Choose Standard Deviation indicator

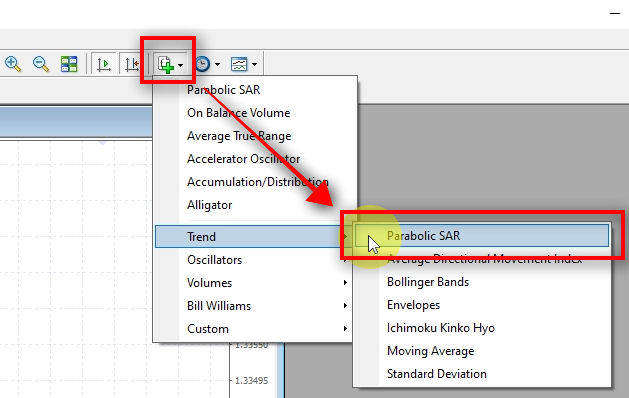point(482,374)
